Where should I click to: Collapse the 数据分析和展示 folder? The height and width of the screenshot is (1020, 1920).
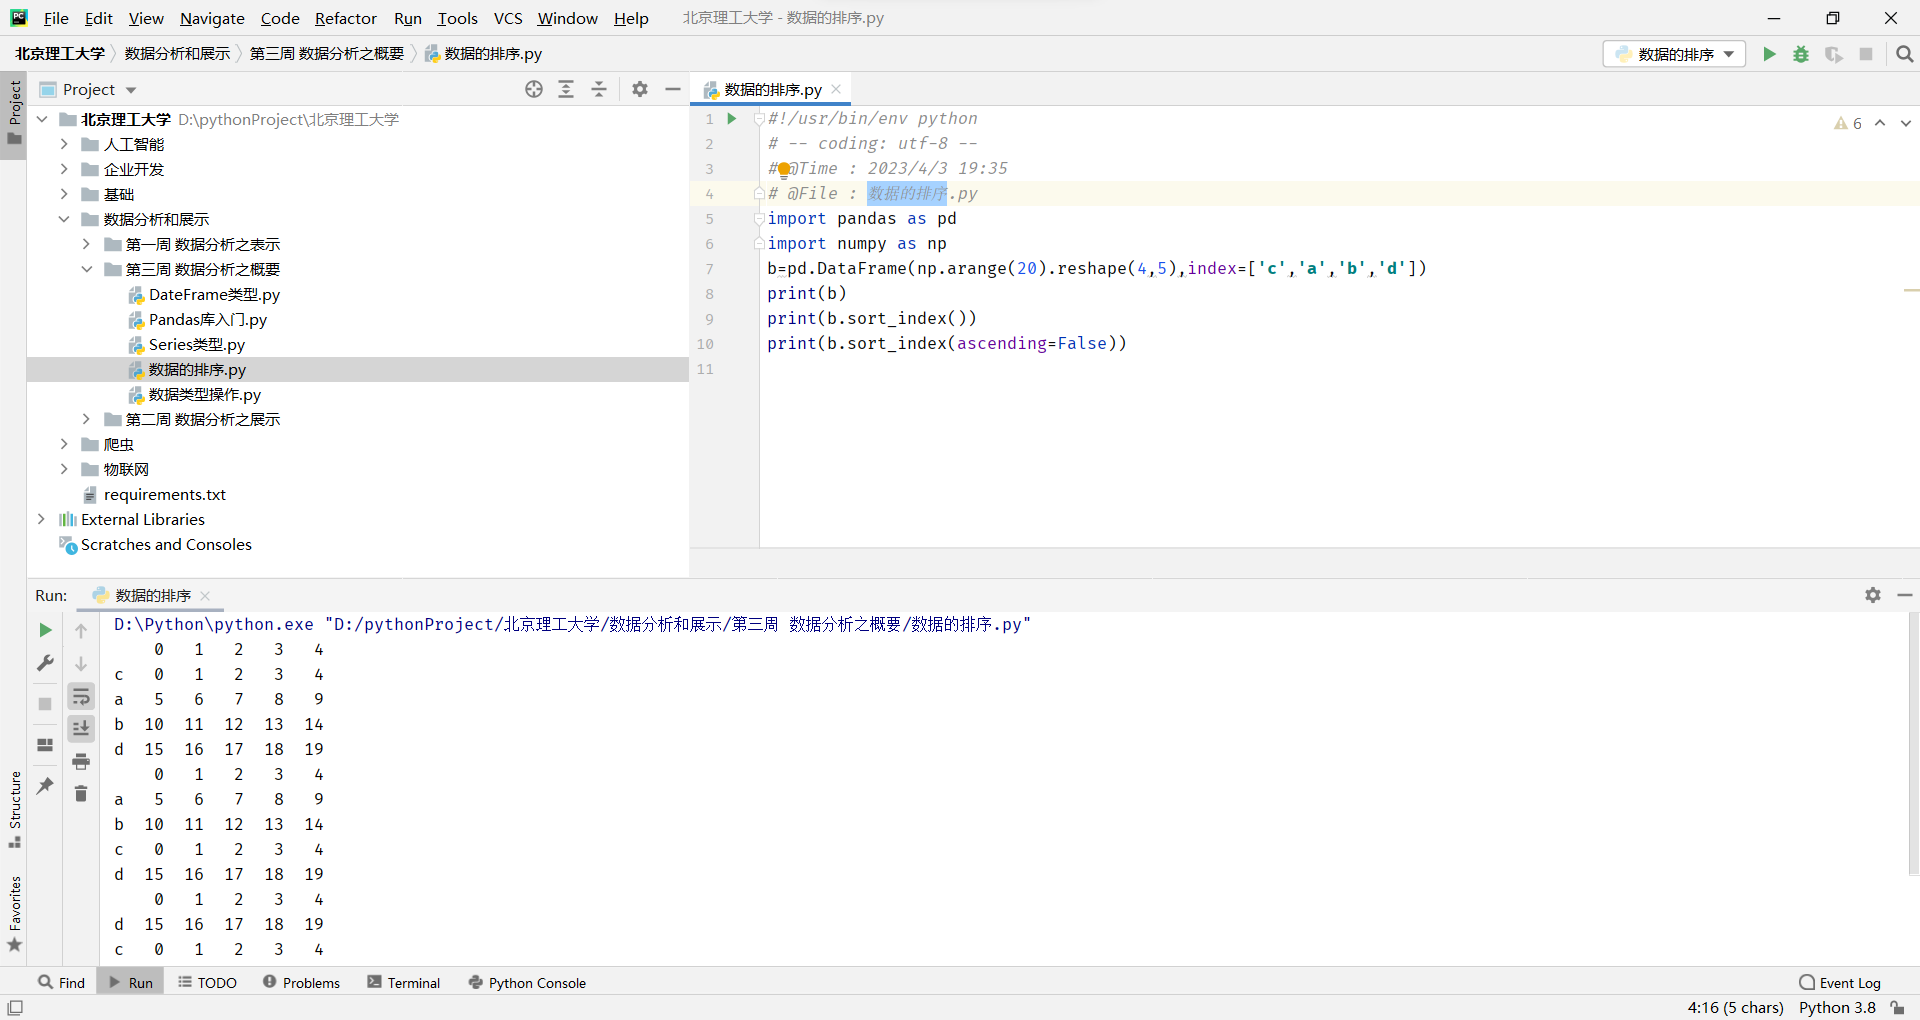pos(64,219)
